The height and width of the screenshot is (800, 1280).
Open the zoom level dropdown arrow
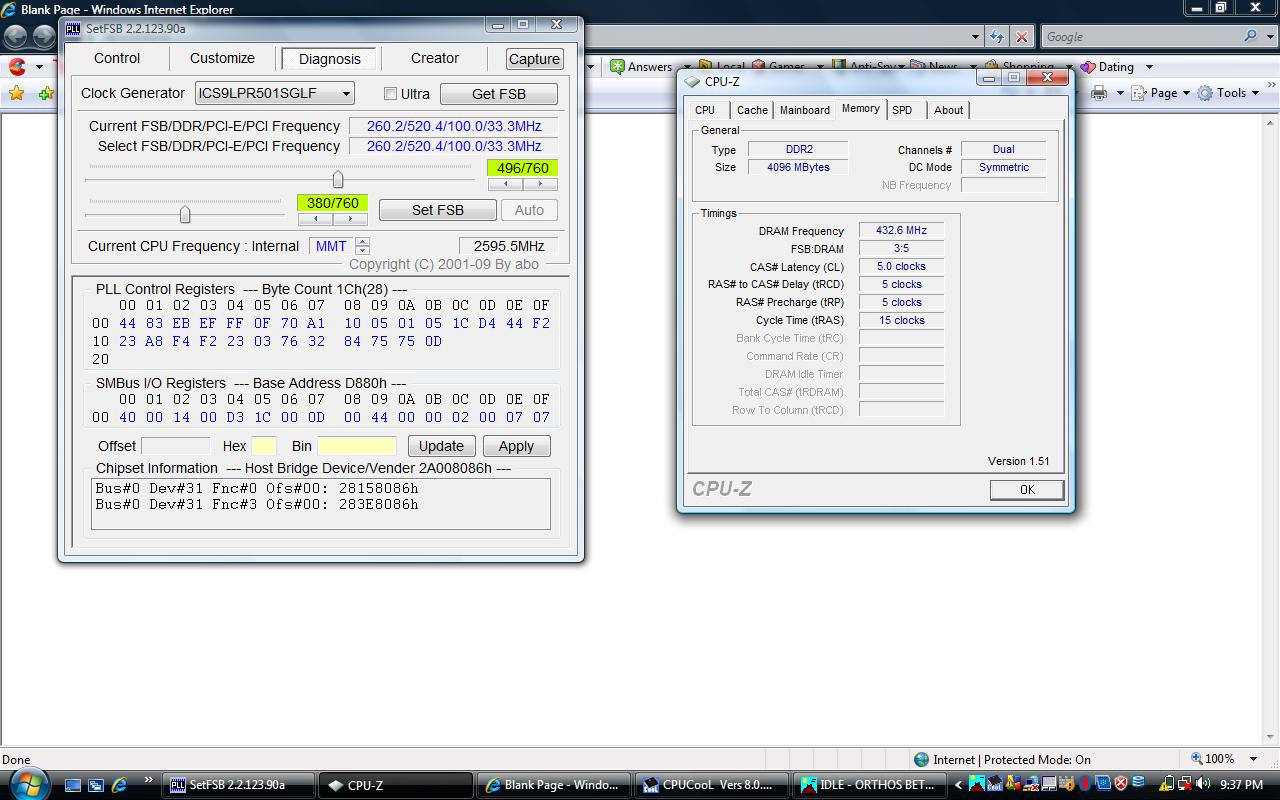1255,759
